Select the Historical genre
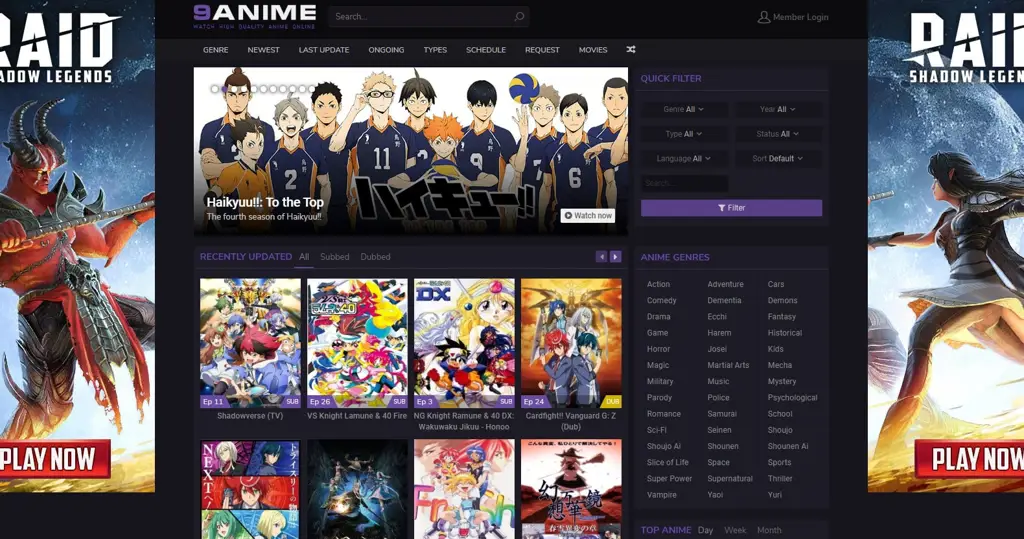Viewport: 1024px width, 539px height. click(x=784, y=333)
